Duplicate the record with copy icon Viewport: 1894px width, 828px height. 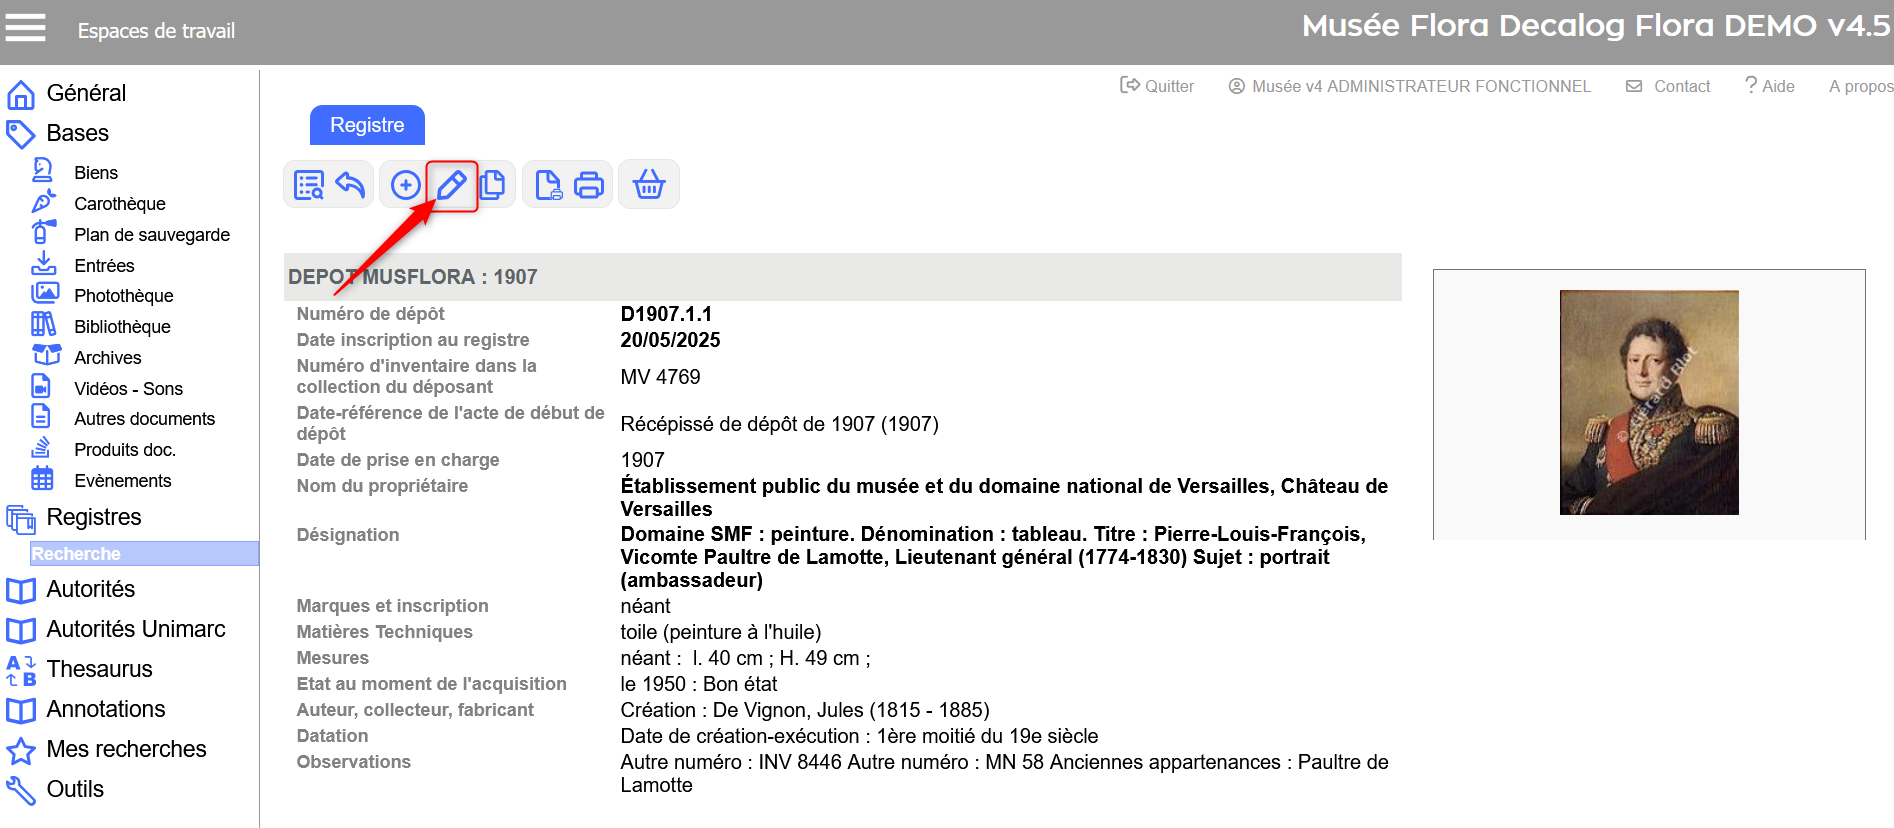click(493, 185)
